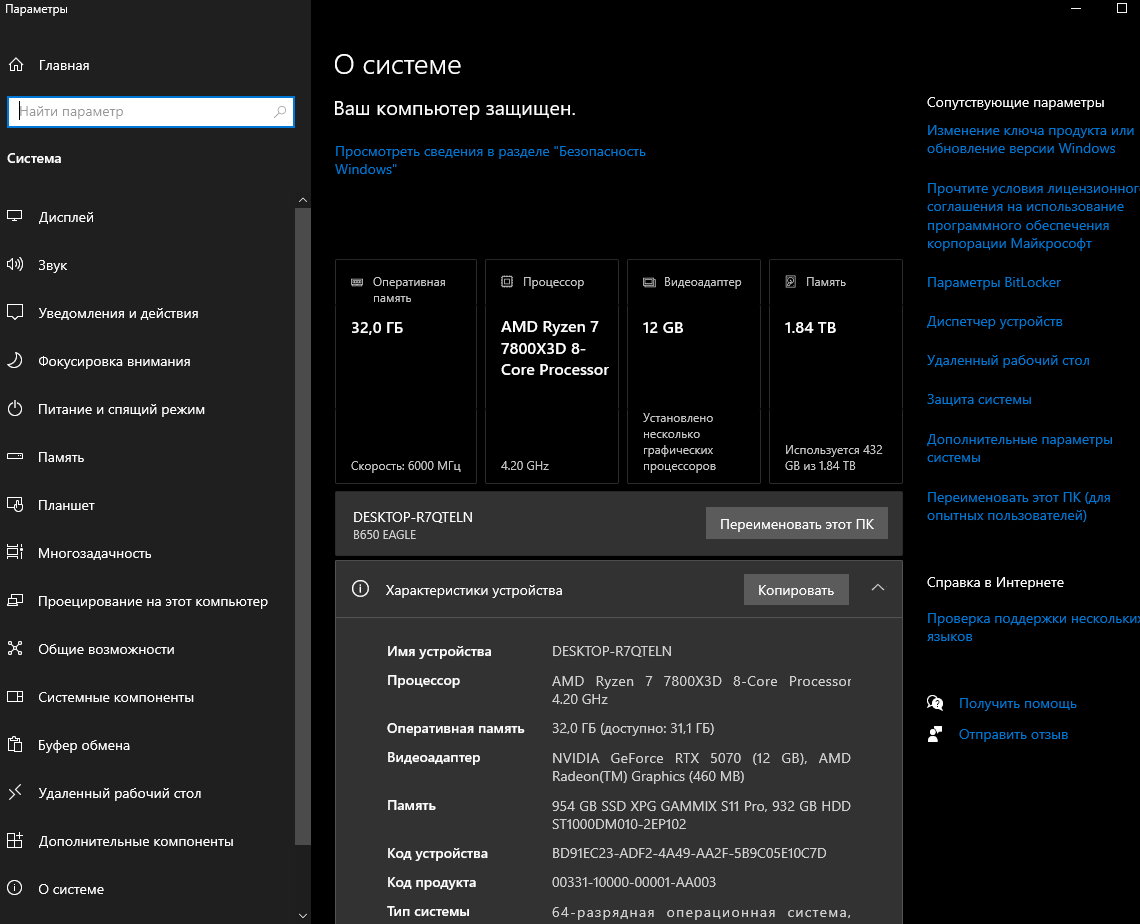Click the search magnifier icon in search box
This screenshot has height=924, width=1140.
[x=280, y=112]
